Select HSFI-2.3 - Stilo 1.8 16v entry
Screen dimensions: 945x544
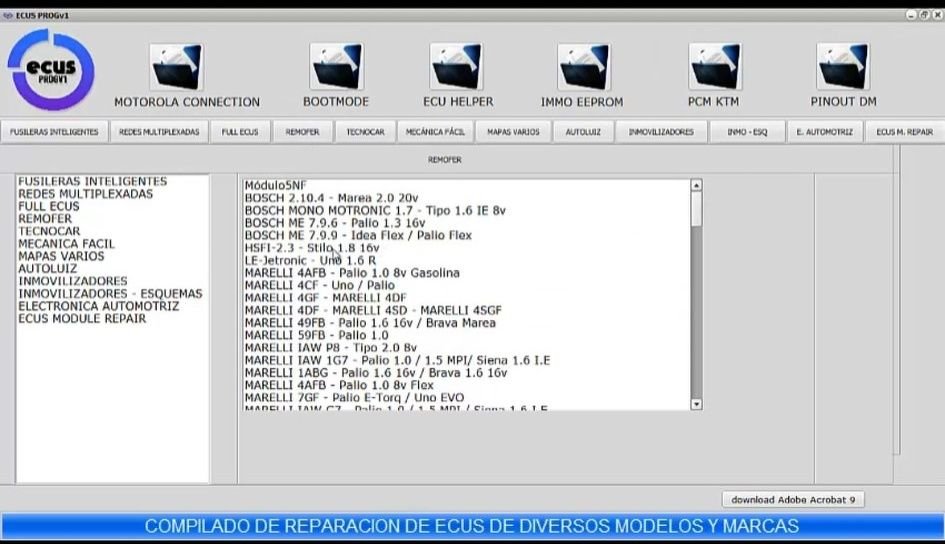[311, 248]
